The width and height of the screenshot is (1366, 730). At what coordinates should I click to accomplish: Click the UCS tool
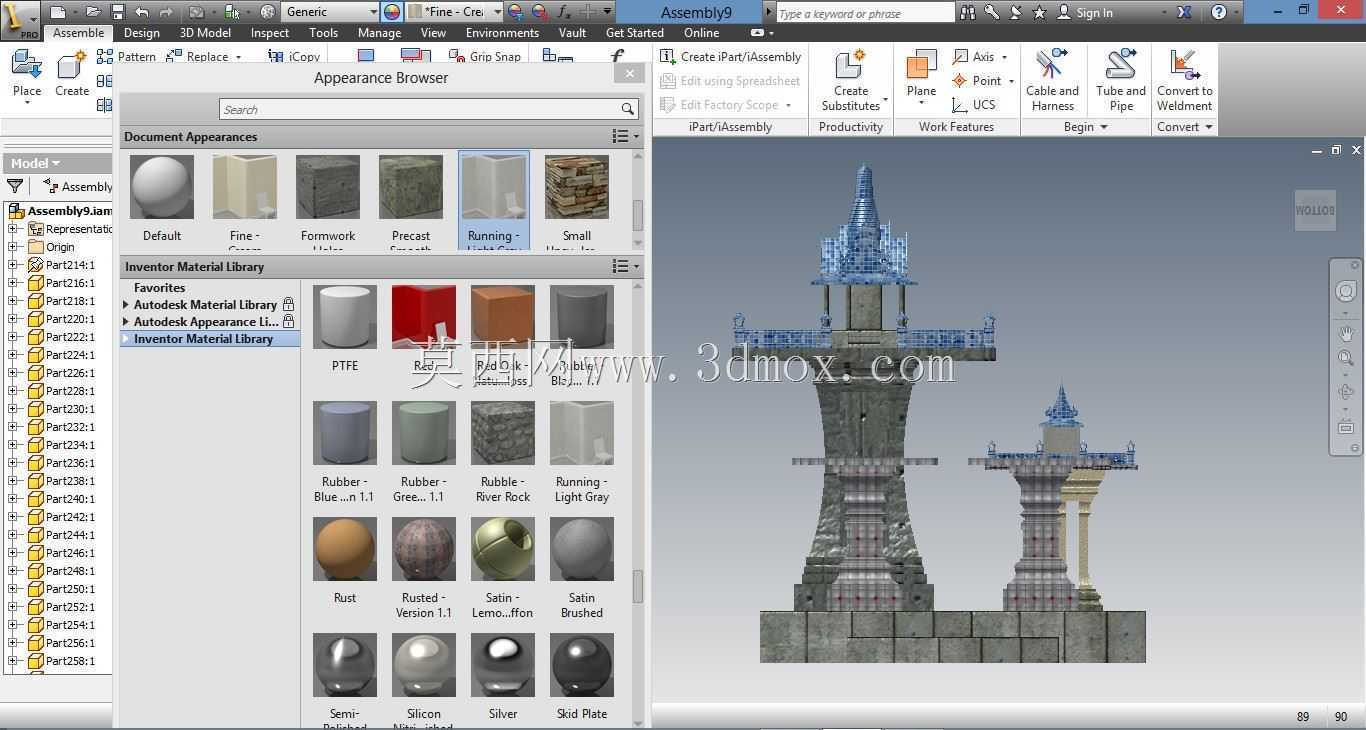pyautogui.click(x=974, y=104)
